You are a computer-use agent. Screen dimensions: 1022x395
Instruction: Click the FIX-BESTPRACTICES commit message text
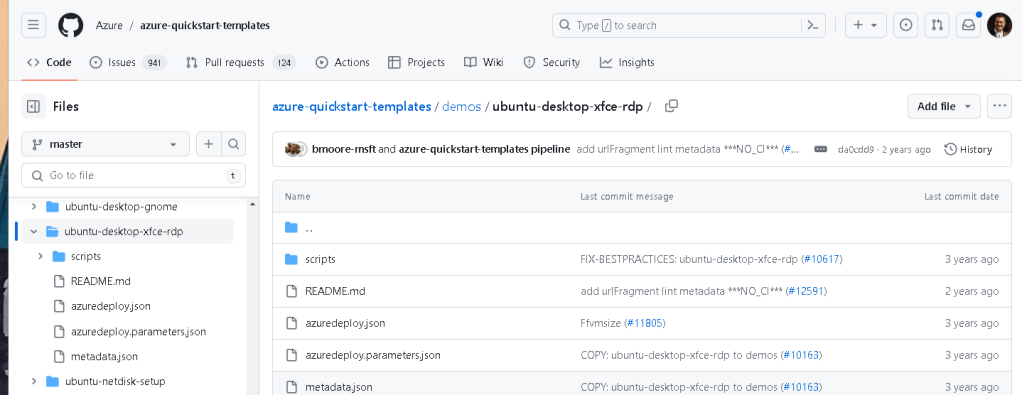click(689, 259)
